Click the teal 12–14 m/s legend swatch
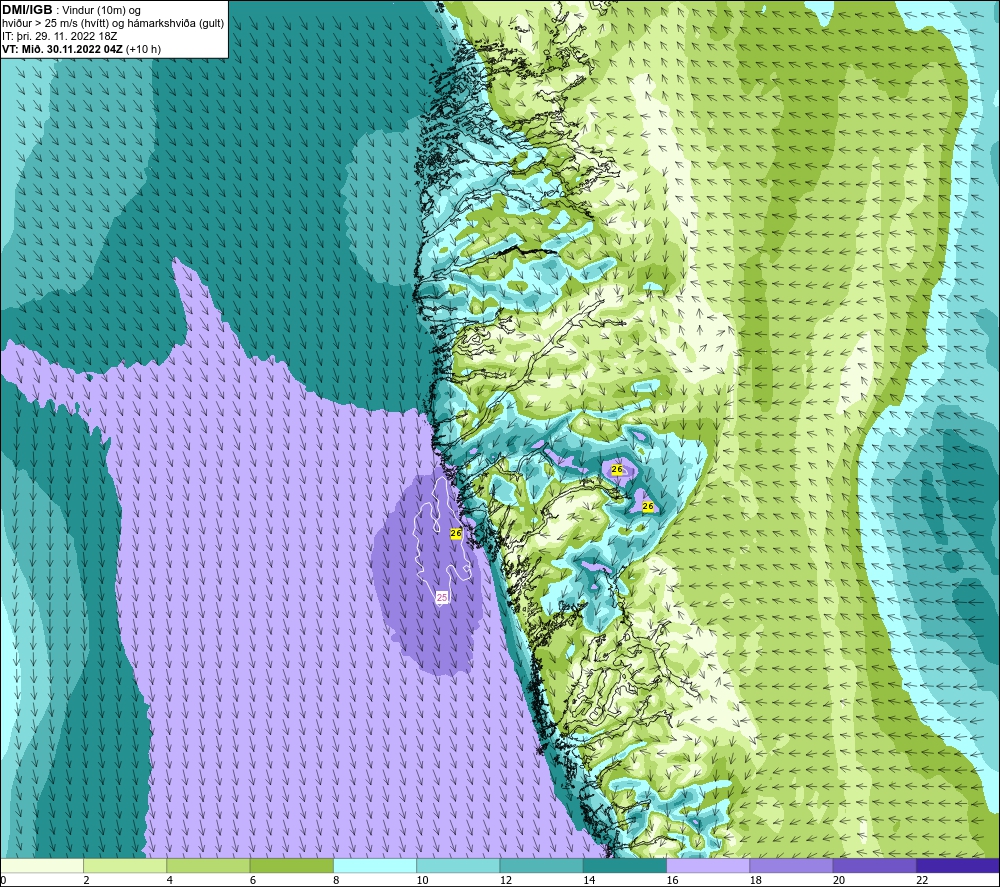The width and height of the screenshot is (1000, 887). [541, 865]
